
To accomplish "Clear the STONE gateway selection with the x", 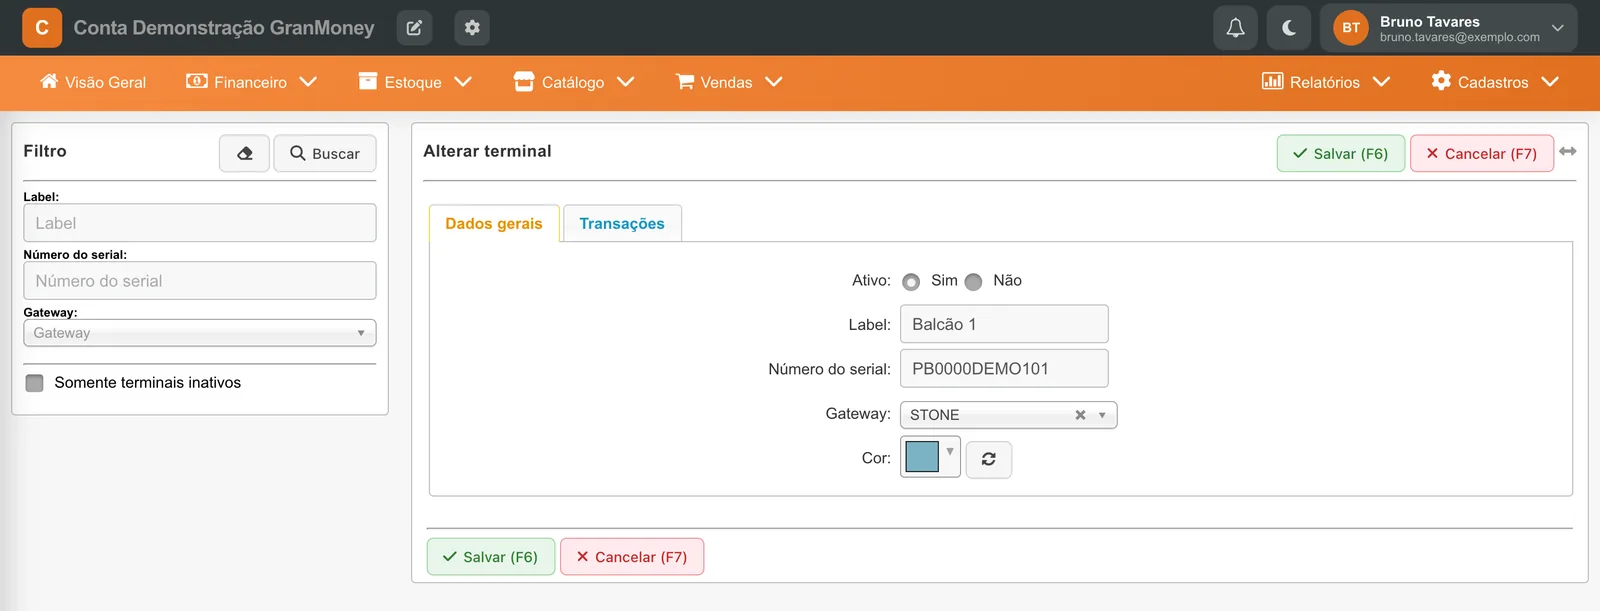I will click(x=1080, y=415).
